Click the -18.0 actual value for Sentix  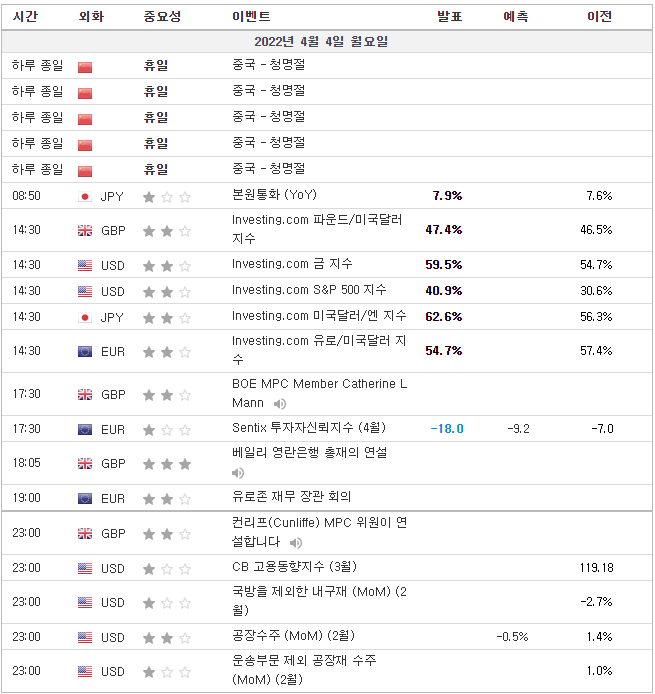pyautogui.click(x=447, y=429)
